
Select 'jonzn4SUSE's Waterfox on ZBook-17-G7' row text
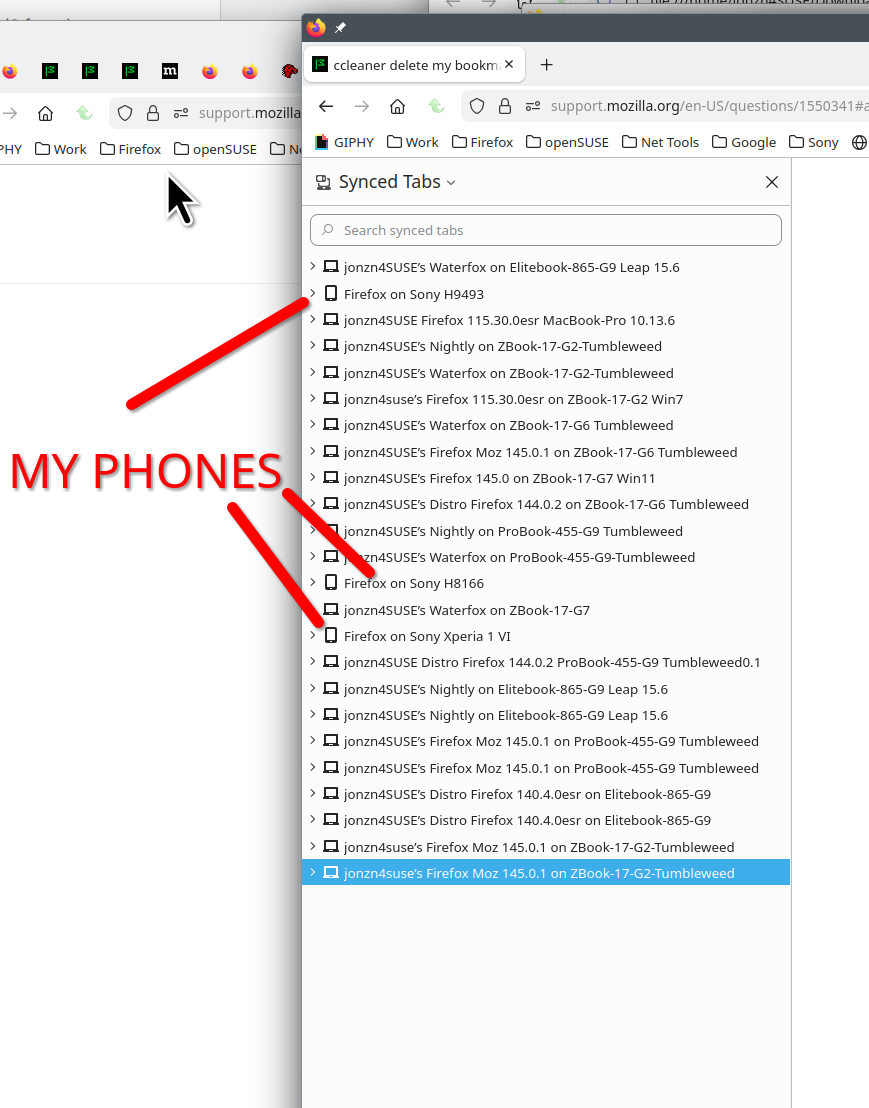pyautogui.click(x=466, y=610)
